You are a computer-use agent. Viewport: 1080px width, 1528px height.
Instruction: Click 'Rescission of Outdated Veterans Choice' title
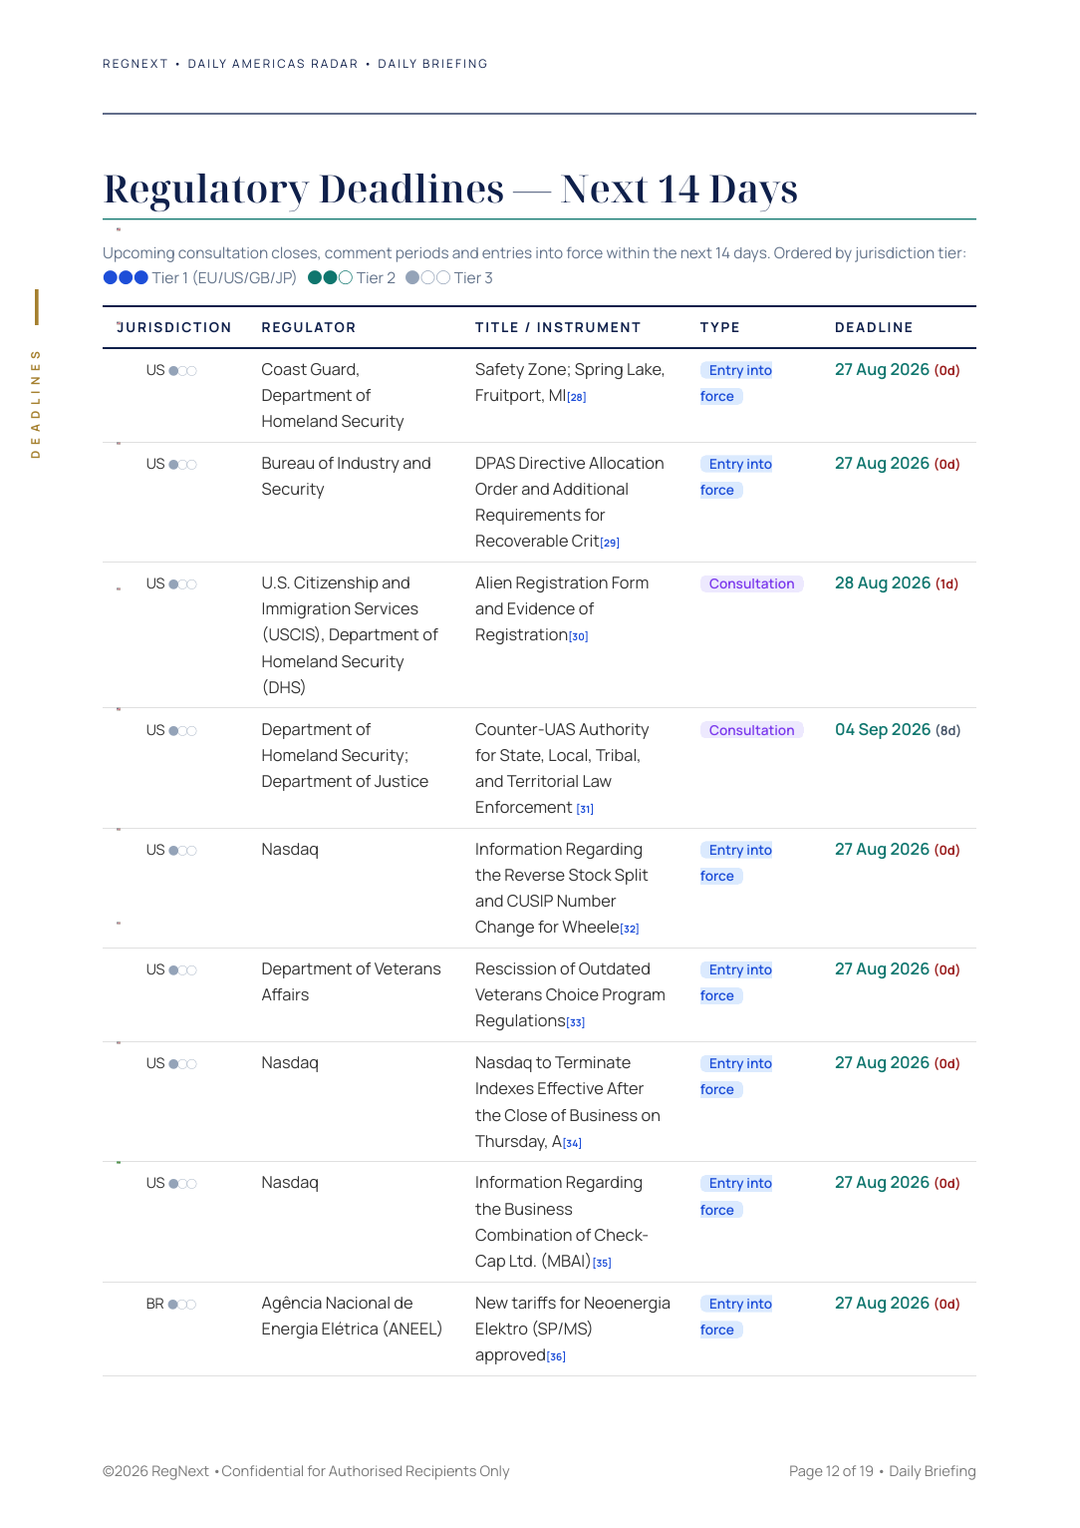(570, 996)
